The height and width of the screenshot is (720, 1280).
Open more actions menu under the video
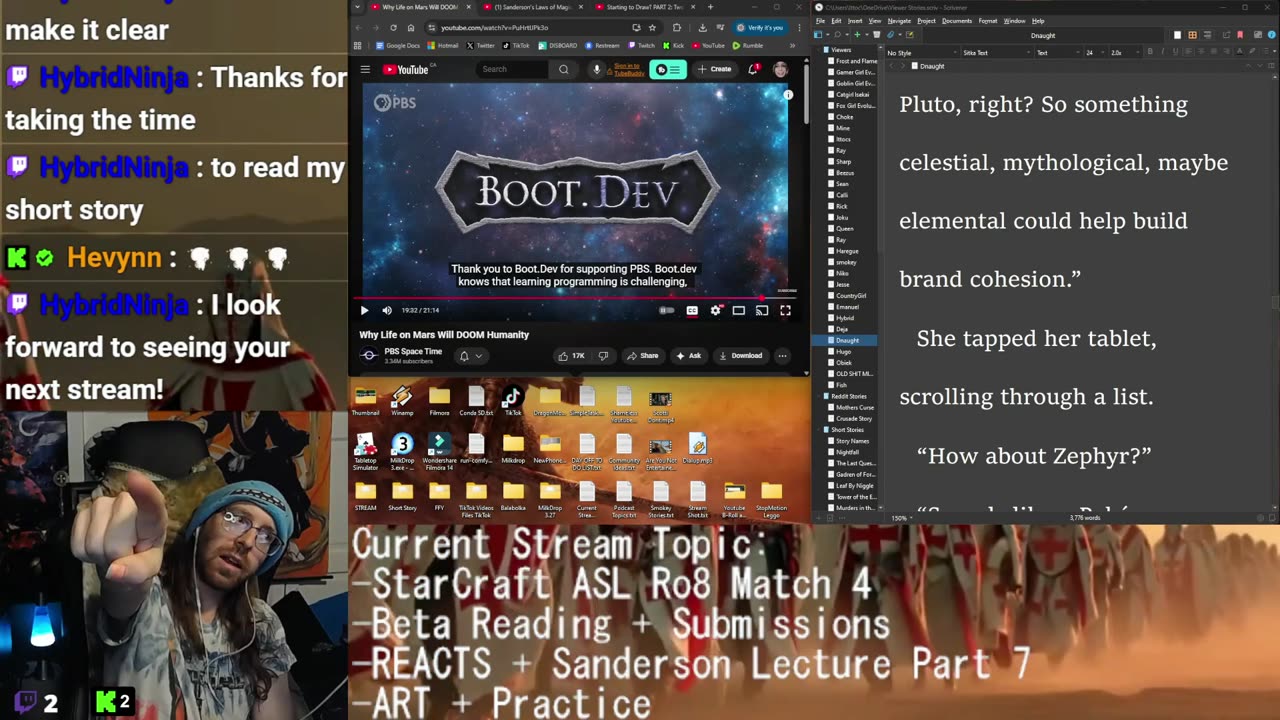(782, 356)
